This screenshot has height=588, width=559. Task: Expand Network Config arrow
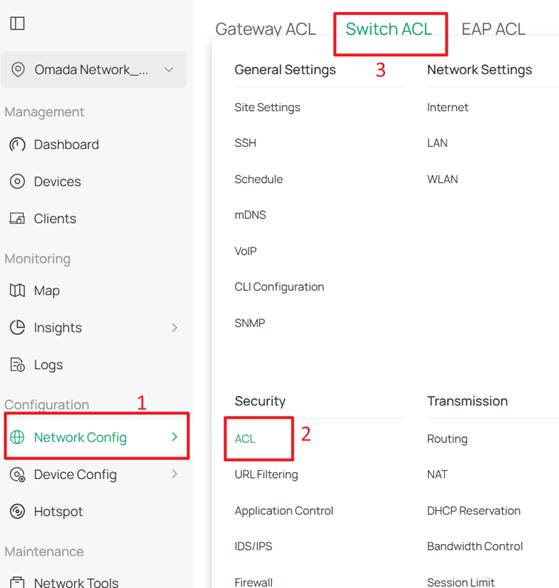click(174, 436)
